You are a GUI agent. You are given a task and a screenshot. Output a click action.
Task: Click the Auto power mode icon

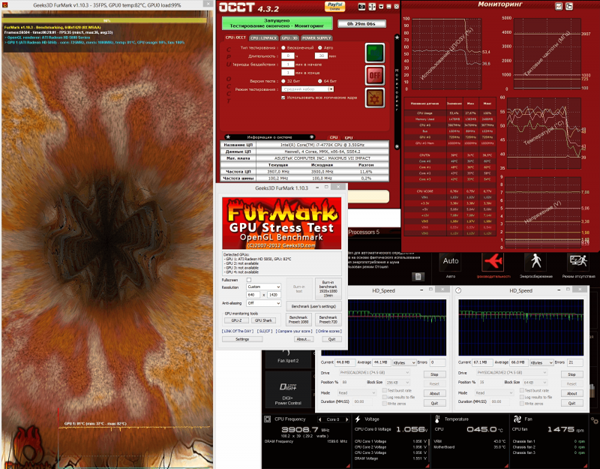click(450, 261)
